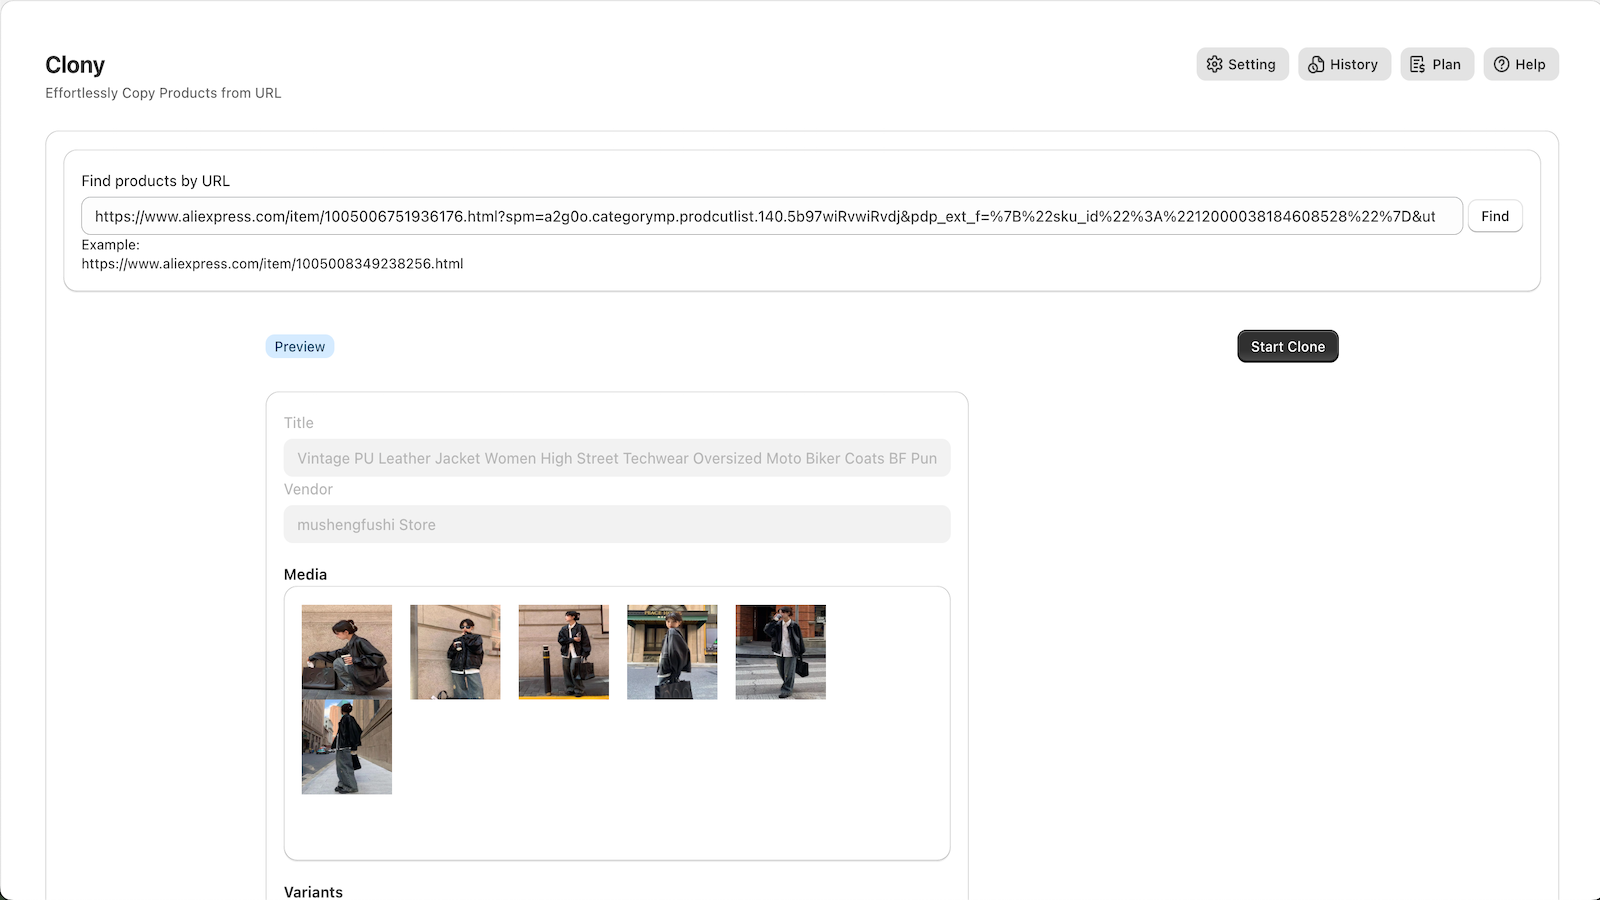Click the 'Find products by URL' label
1600x900 pixels.
coord(156,181)
